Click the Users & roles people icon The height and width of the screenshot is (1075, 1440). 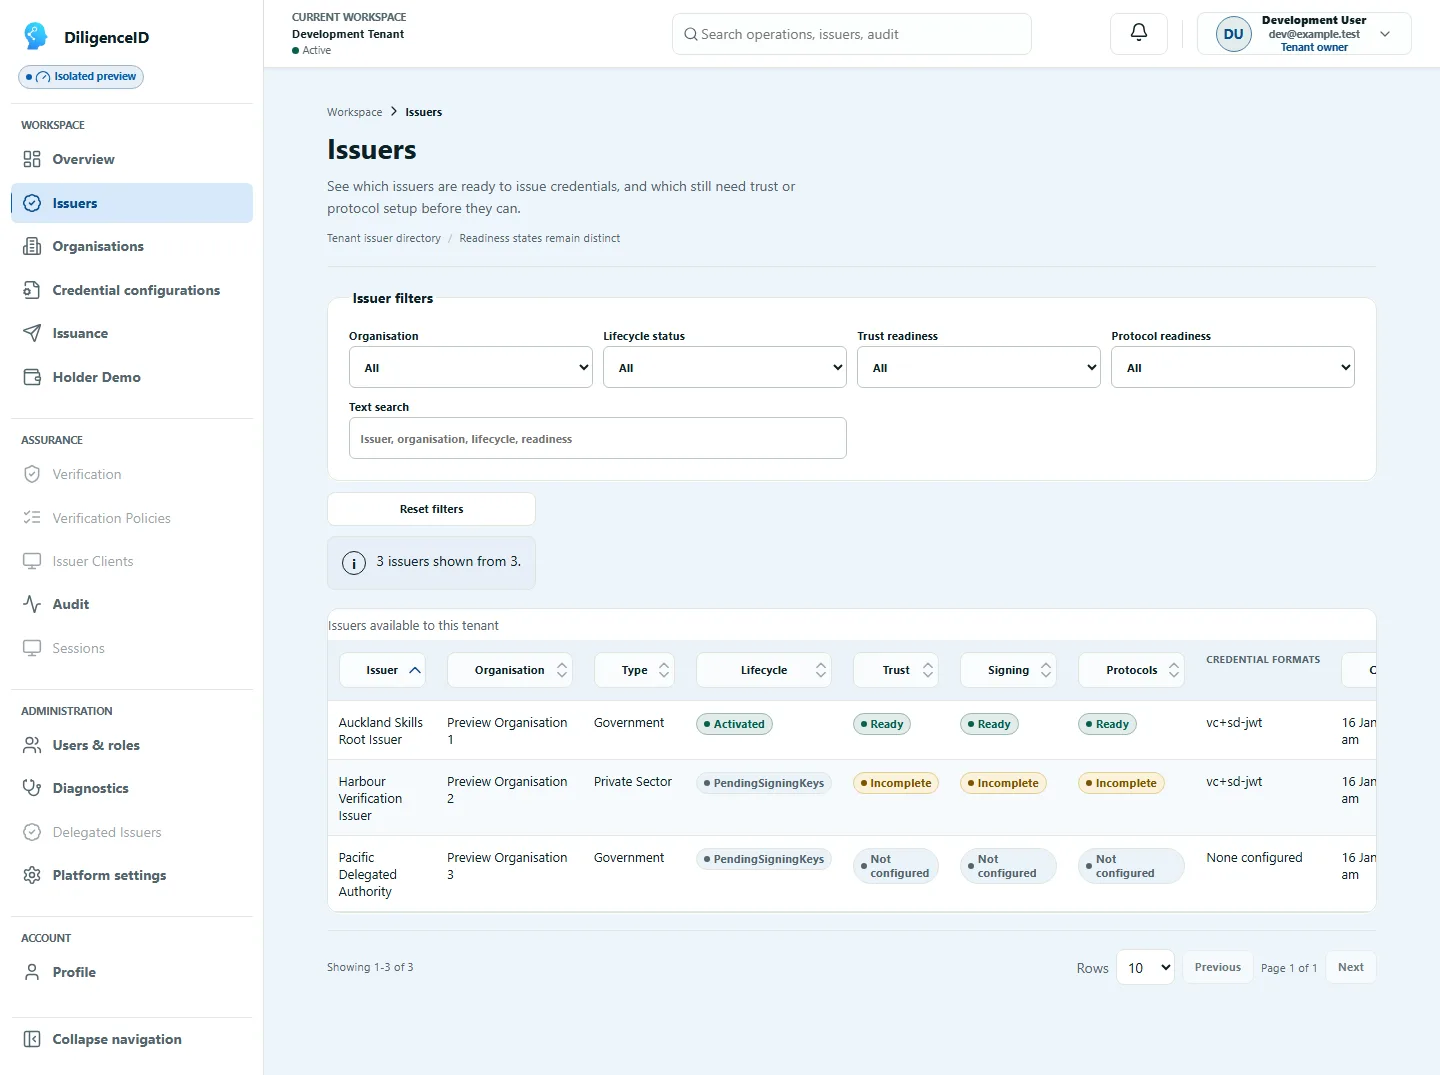32,745
